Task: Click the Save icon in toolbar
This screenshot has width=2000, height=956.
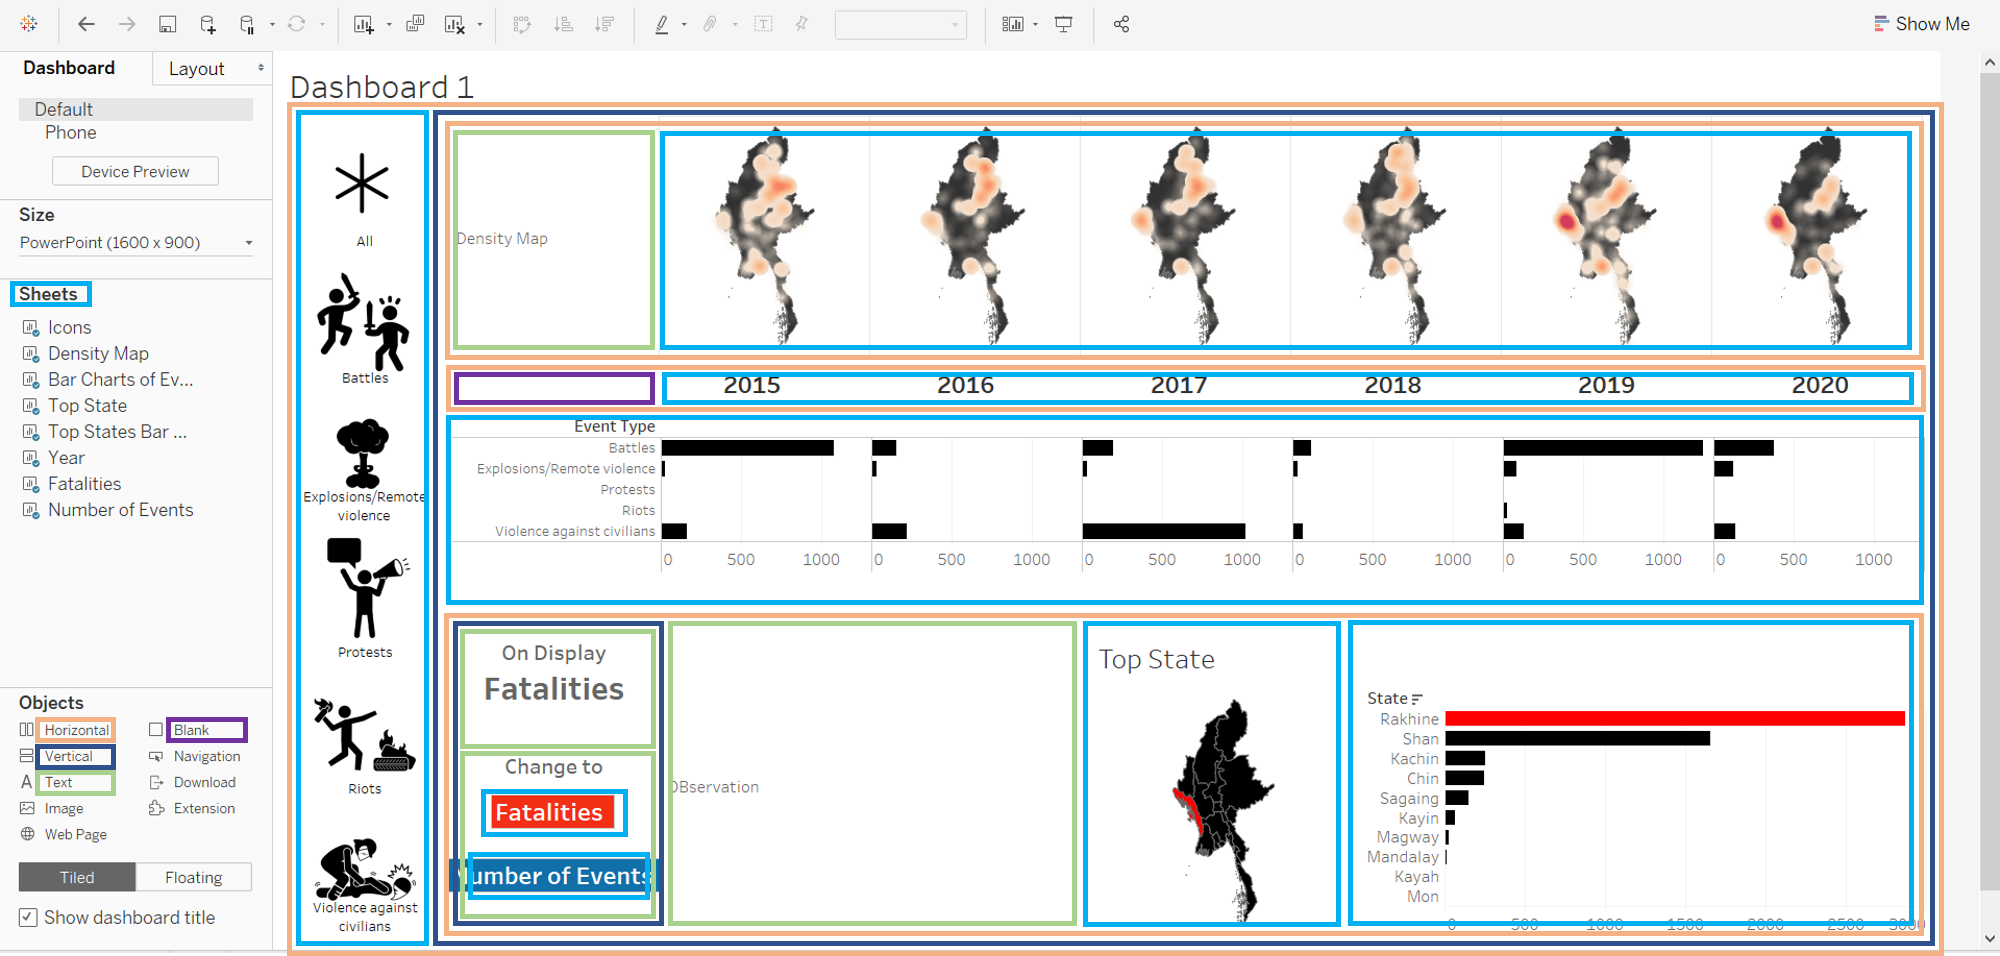Action: [168, 24]
